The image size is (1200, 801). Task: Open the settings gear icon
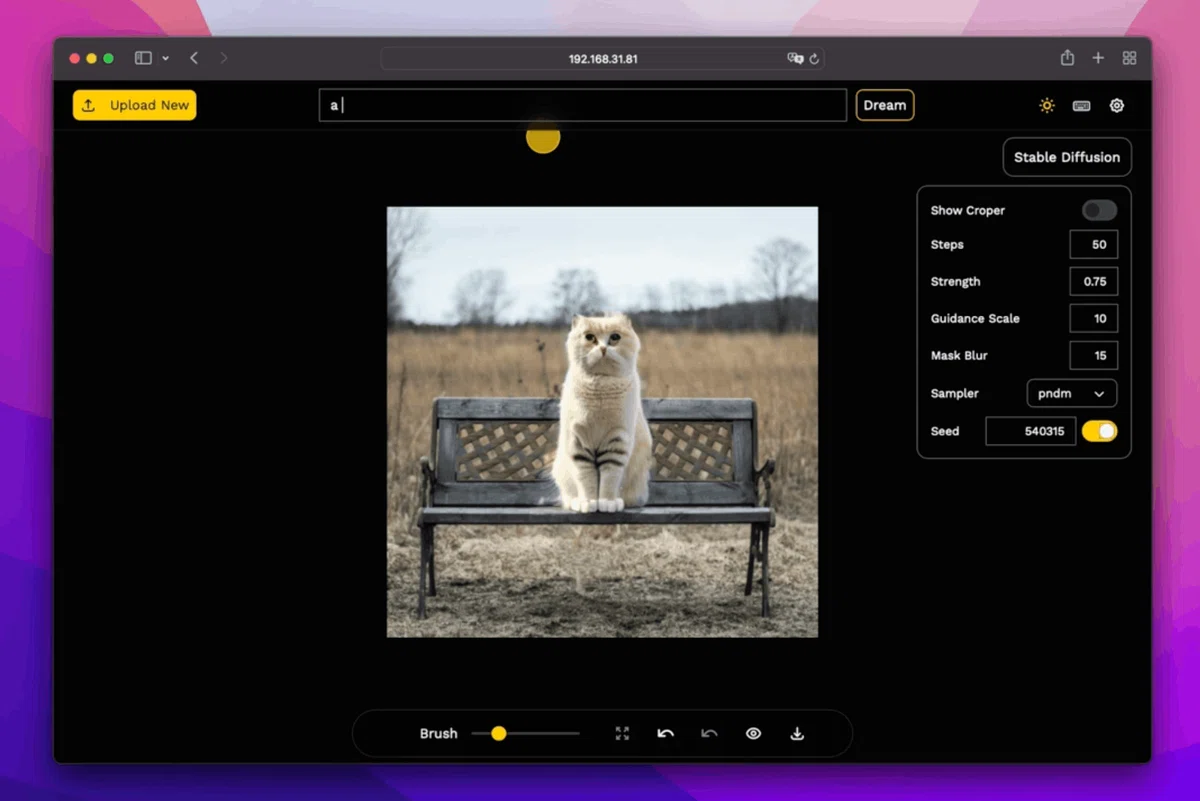tap(1117, 105)
